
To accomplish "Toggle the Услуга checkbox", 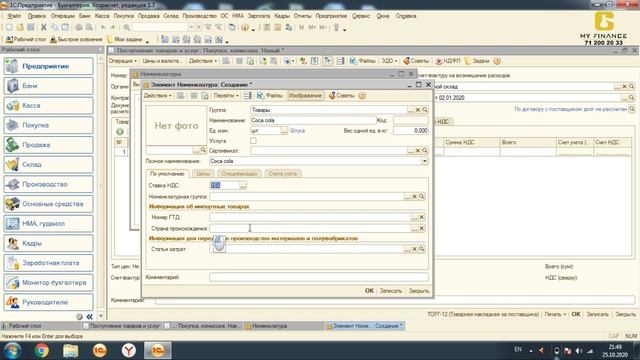I will pos(253,141).
